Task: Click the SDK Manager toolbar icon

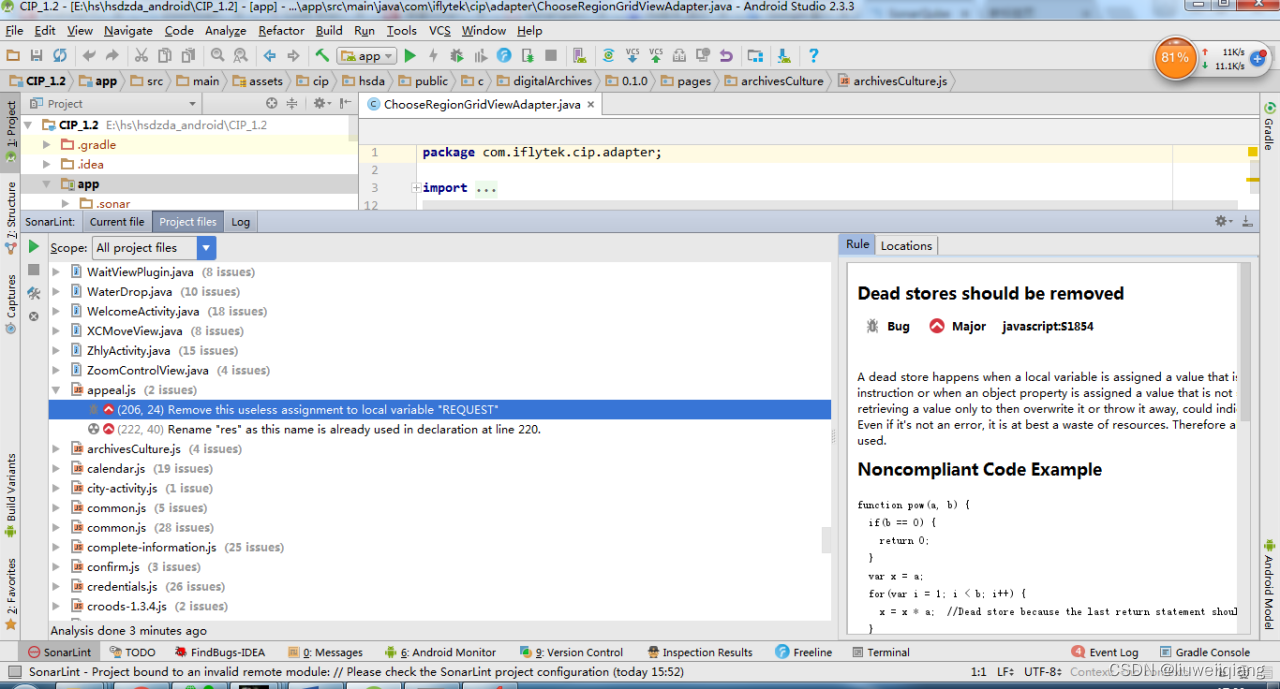Action: click(x=783, y=56)
